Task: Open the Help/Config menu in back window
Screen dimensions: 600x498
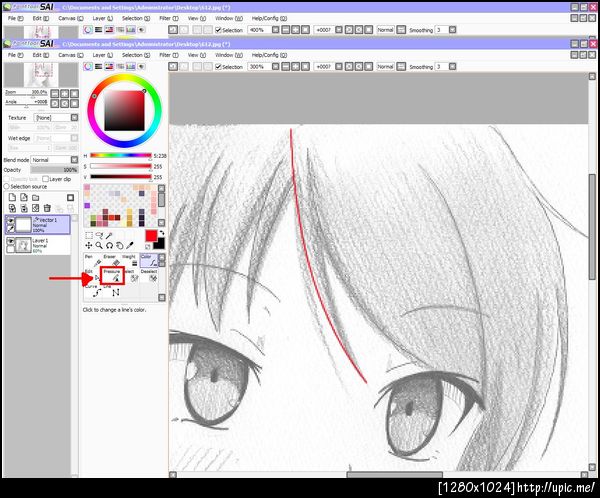Action: pyautogui.click(x=269, y=18)
